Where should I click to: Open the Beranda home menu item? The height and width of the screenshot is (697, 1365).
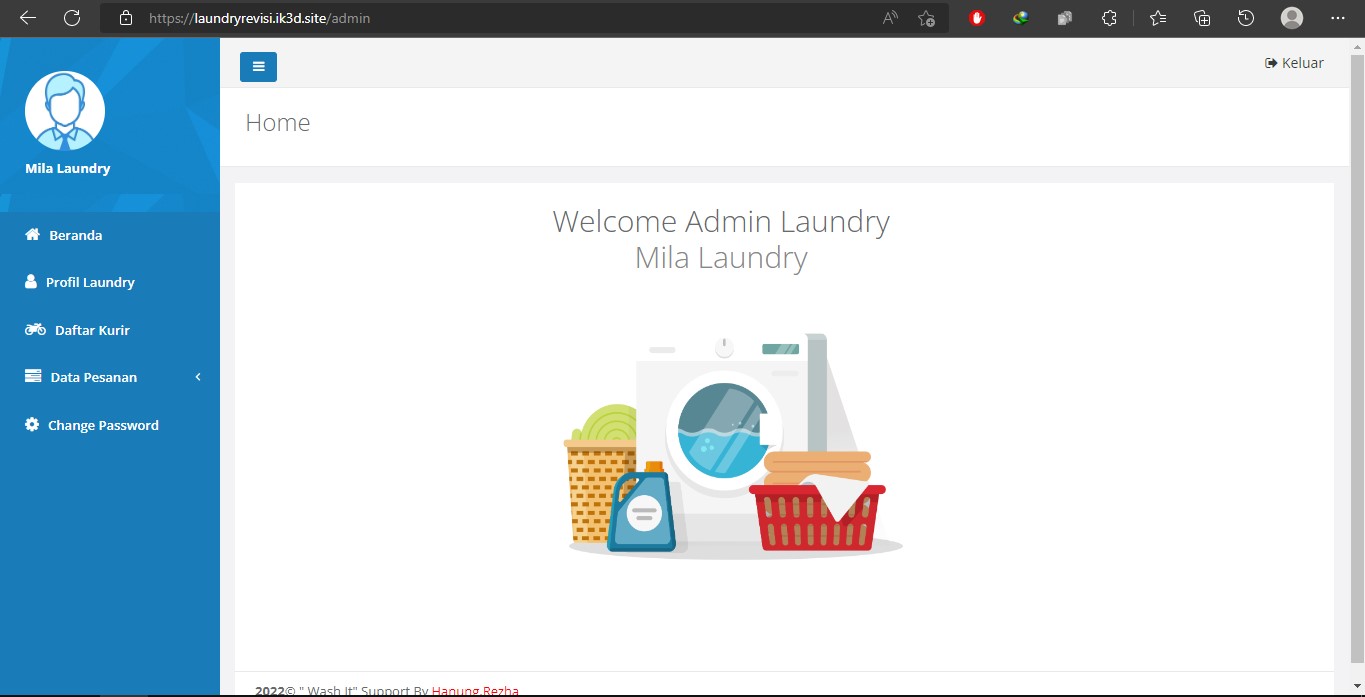75,235
